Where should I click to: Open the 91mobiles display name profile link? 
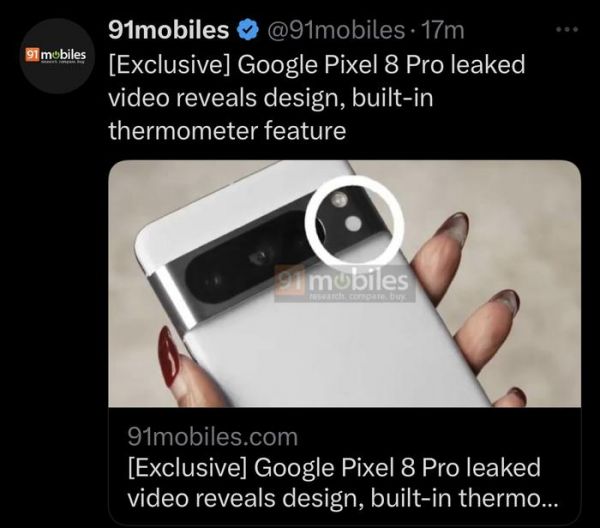click(168, 30)
